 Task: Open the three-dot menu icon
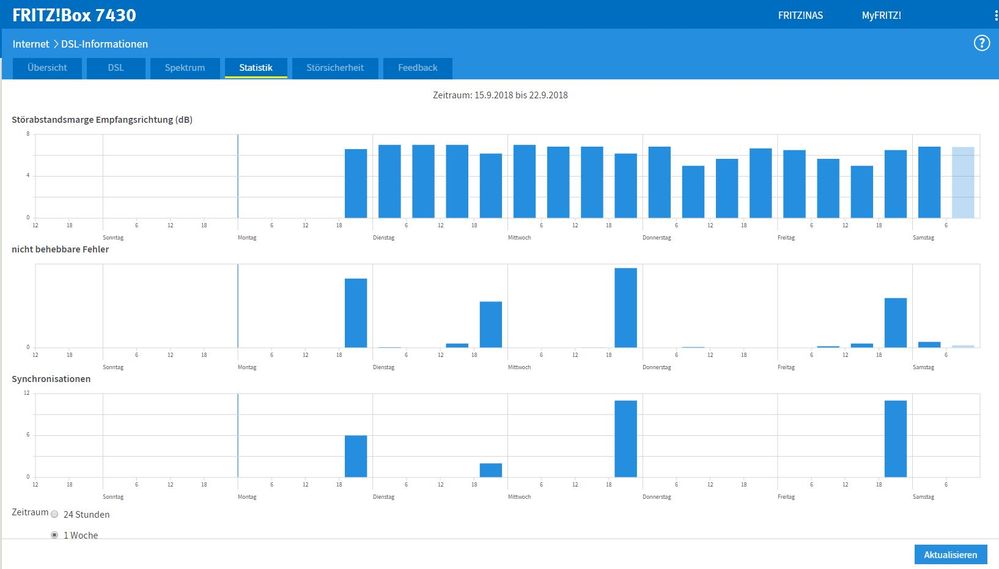coord(996,15)
